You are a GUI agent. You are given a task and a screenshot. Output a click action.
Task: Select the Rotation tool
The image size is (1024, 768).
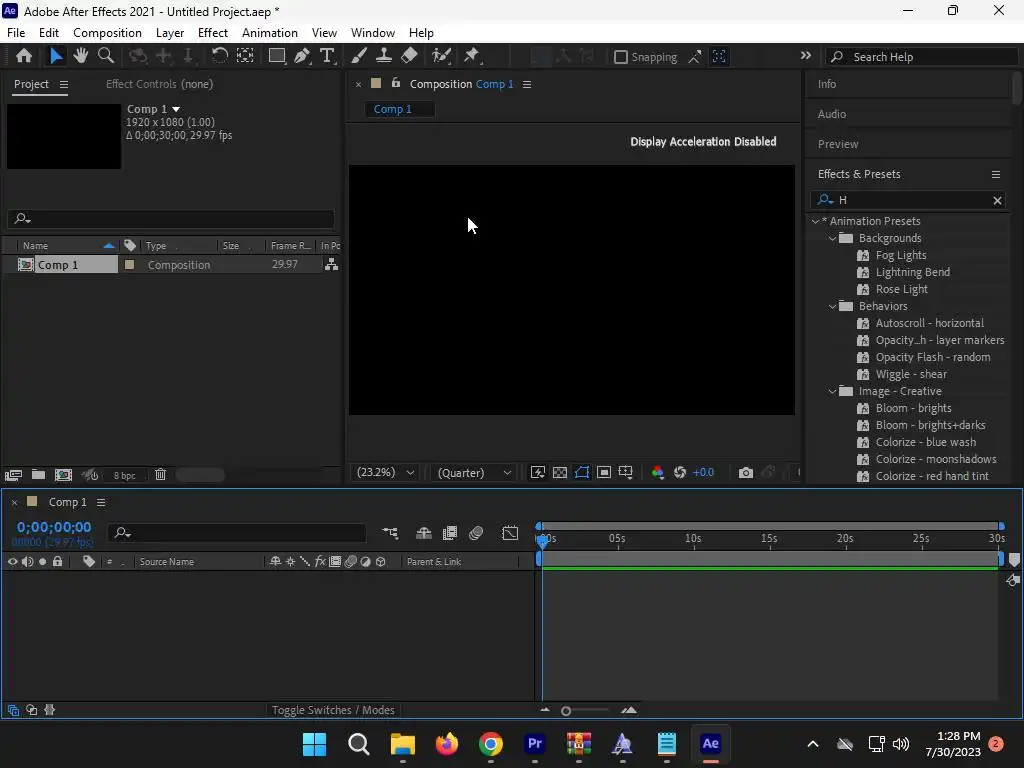pyautogui.click(x=219, y=56)
